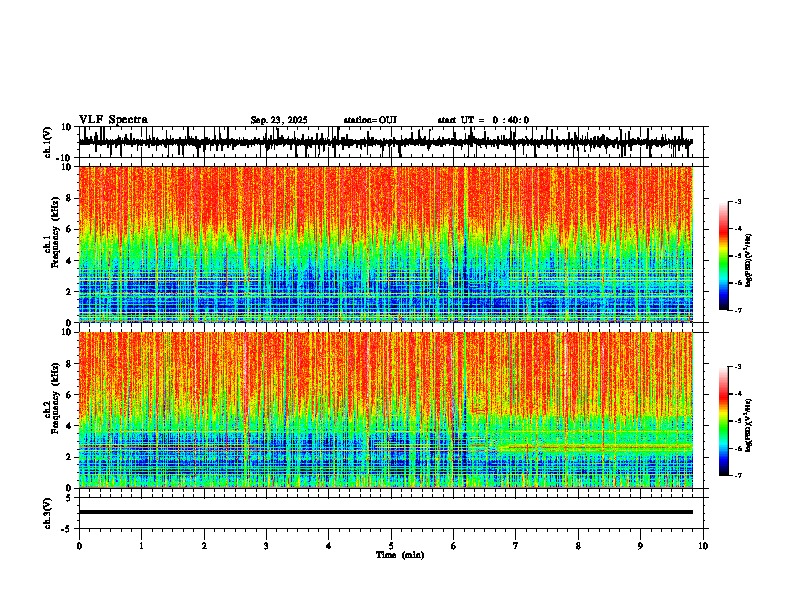Click the "ch.1(V)" waveform axis label

(48, 142)
